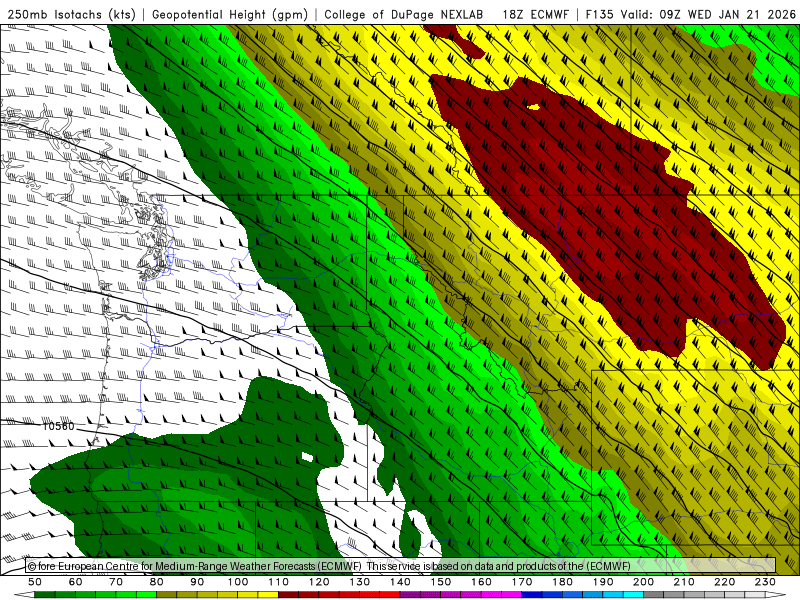Click the darkest green legend swatch under 50
800x600 pixels.
[45, 595]
